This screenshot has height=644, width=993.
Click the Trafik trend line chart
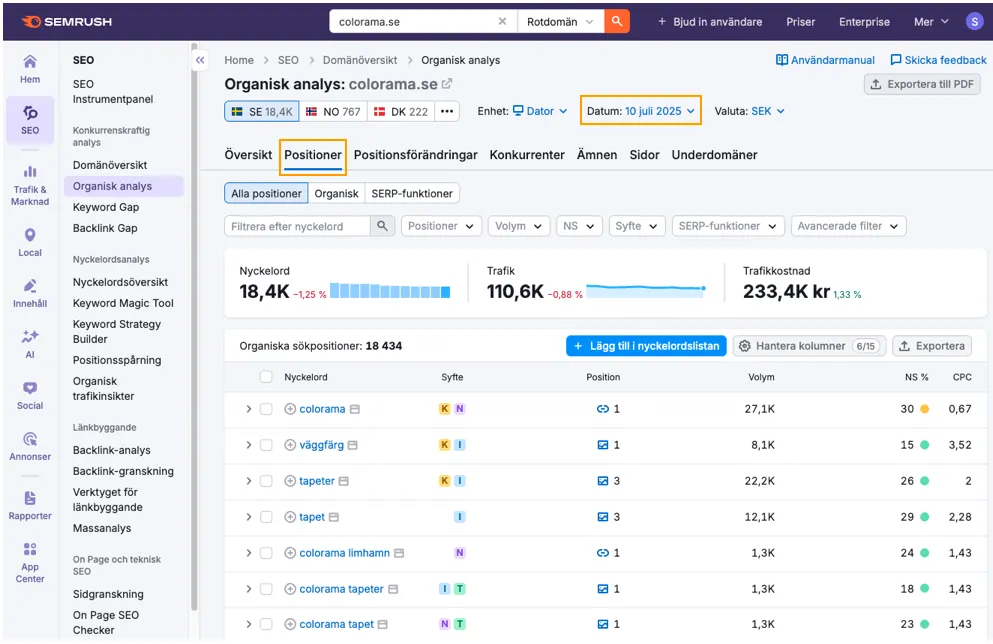coord(646,290)
